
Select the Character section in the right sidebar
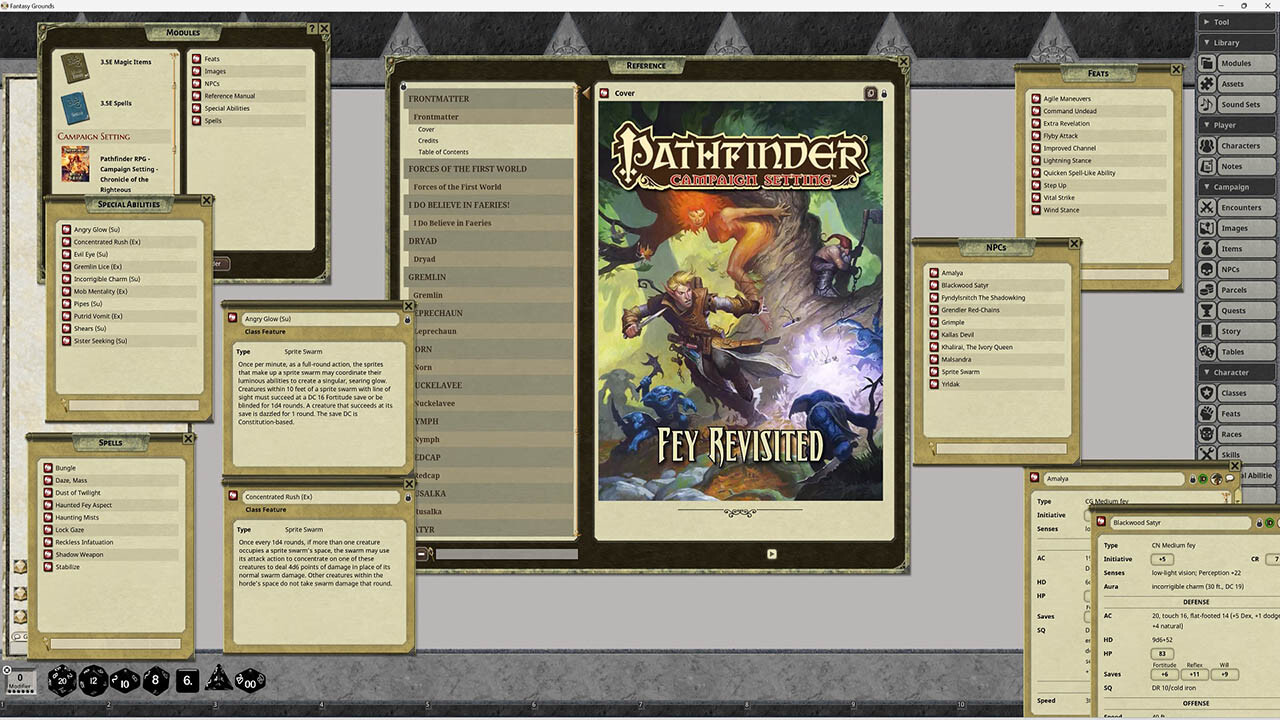point(1236,371)
